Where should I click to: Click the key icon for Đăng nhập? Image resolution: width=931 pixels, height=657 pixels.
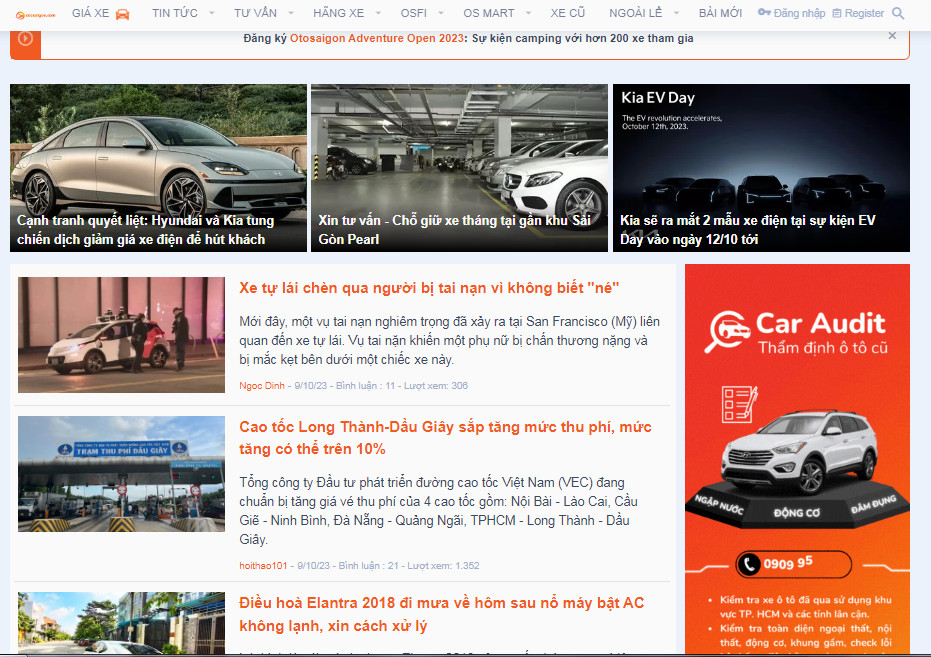(x=764, y=13)
